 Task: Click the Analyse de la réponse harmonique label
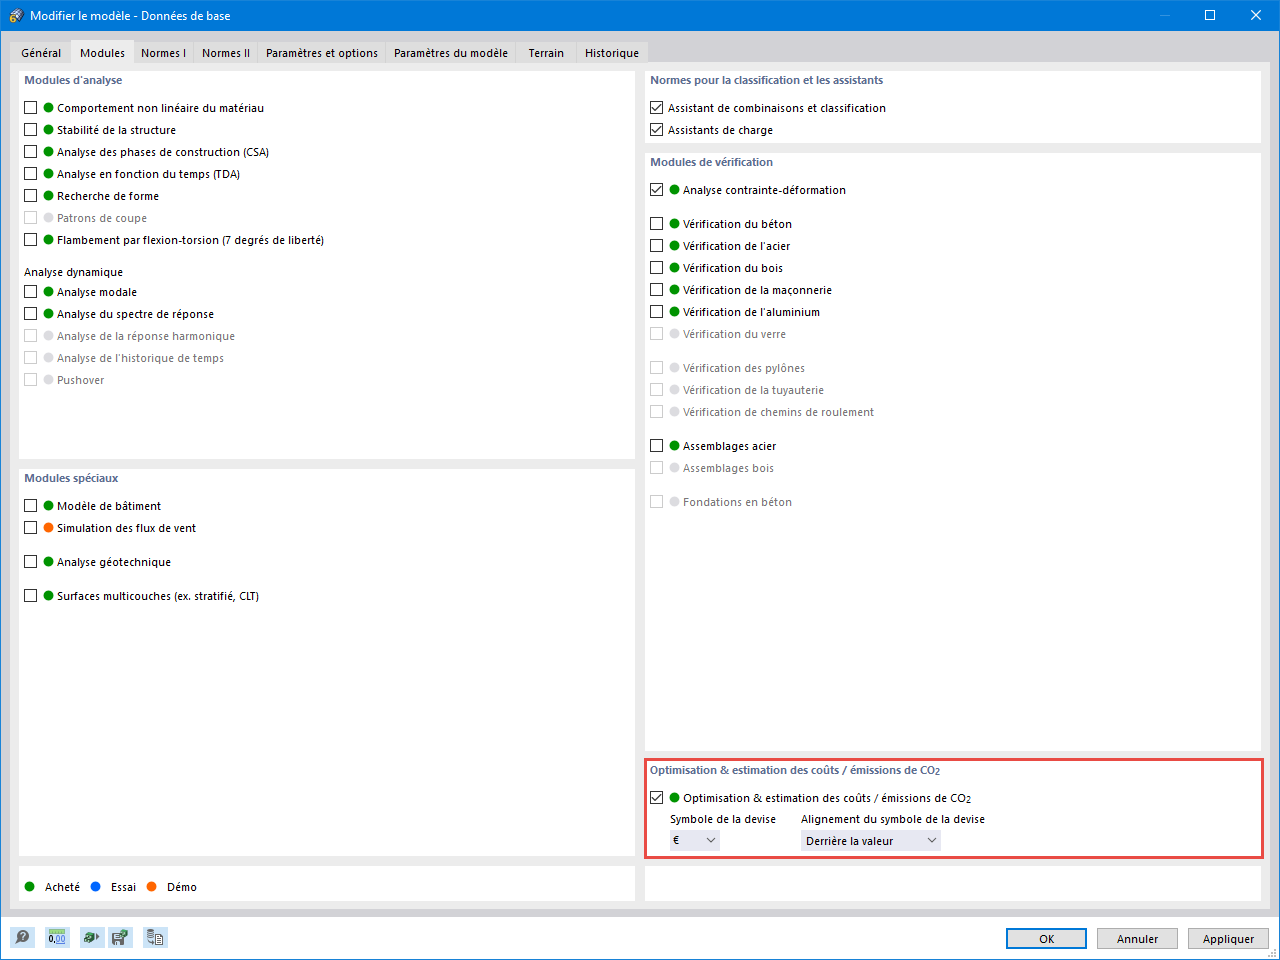[x=146, y=336]
